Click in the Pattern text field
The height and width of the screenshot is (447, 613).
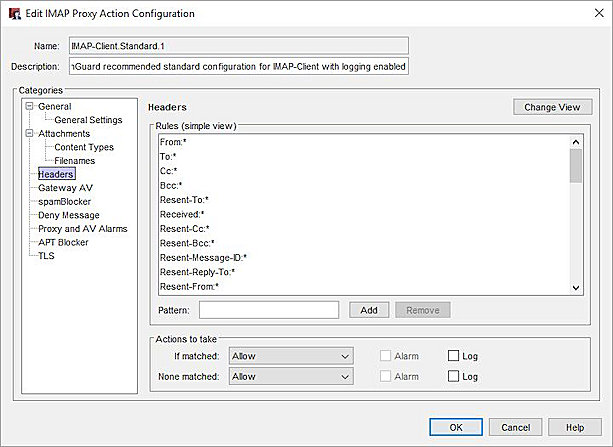pyautogui.click(x=268, y=310)
